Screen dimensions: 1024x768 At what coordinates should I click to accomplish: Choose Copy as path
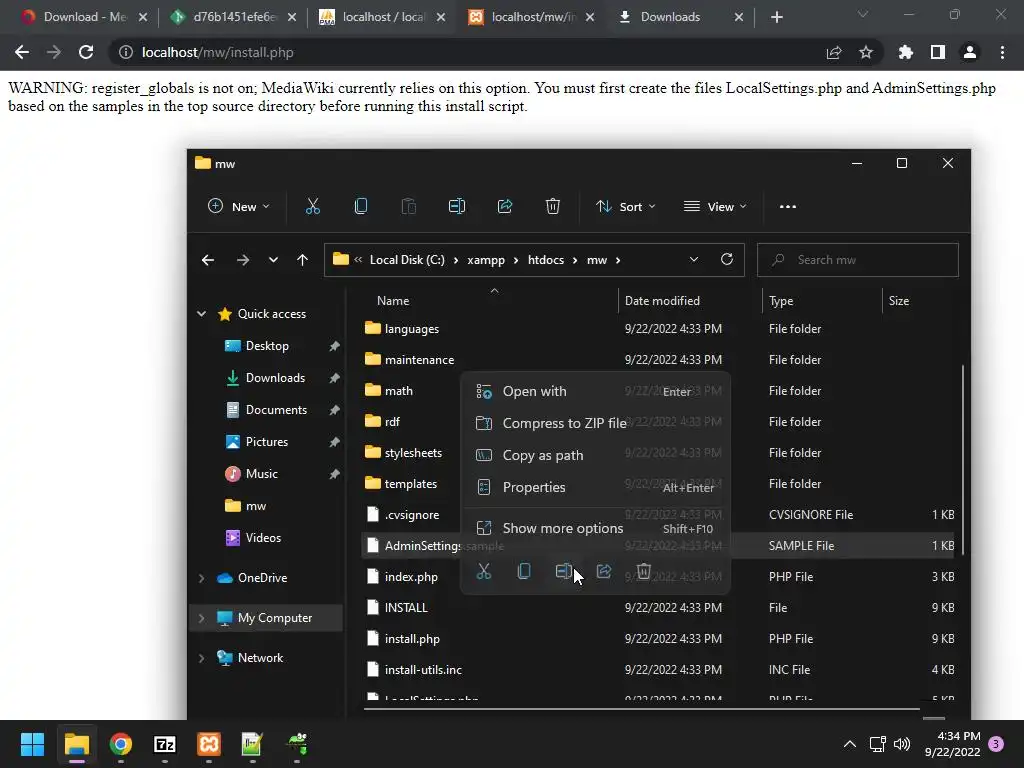click(595, 455)
